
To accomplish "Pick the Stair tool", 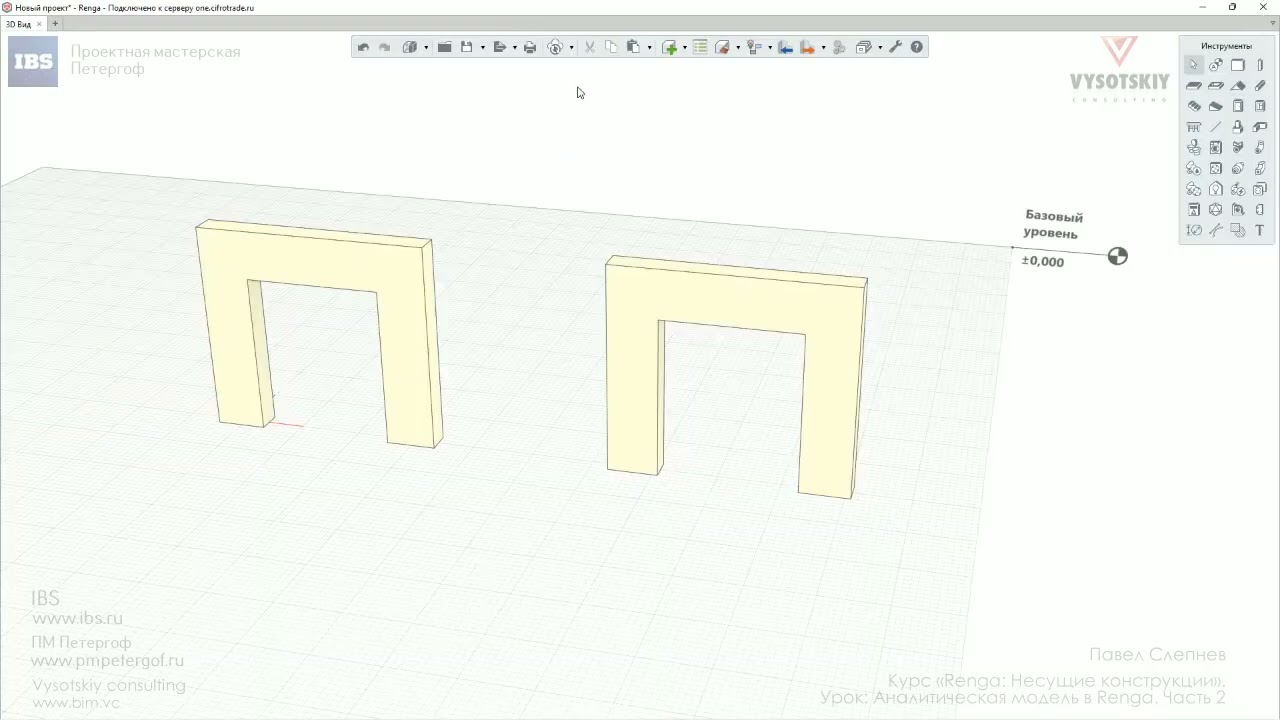I will [1194, 106].
